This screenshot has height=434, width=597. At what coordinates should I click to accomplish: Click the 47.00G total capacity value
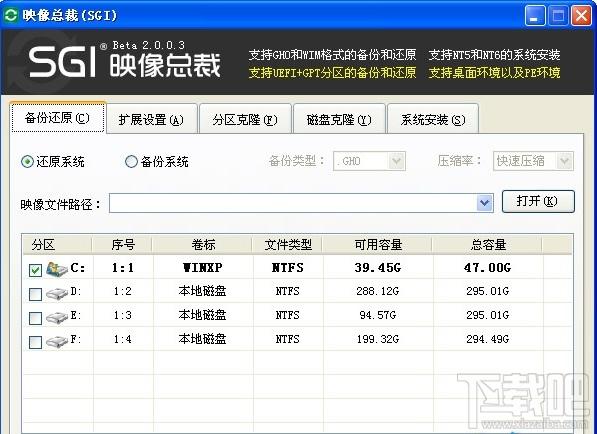click(487, 268)
